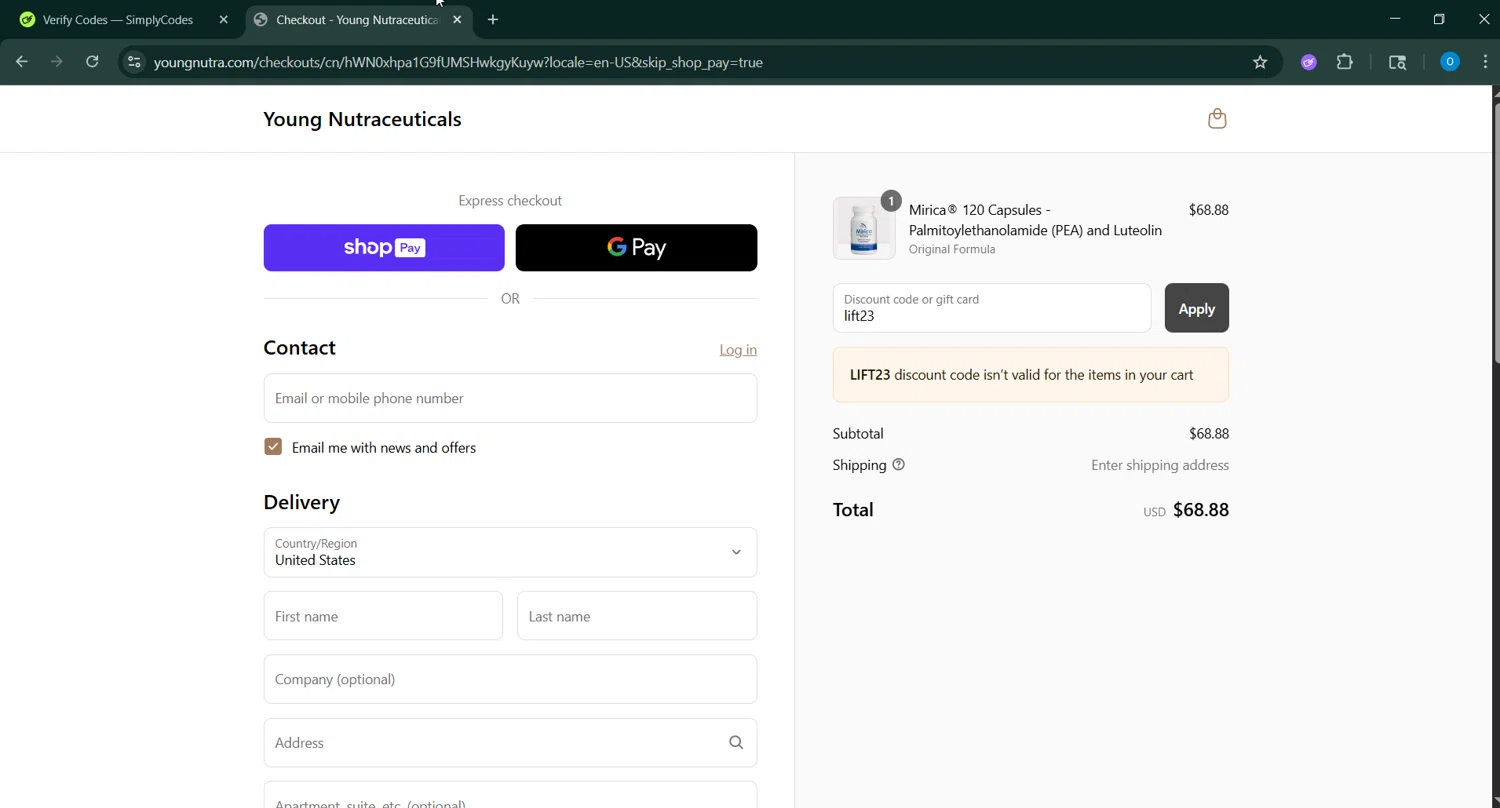Click the Mirica 120 Capsules product name

pyautogui.click(x=1035, y=220)
